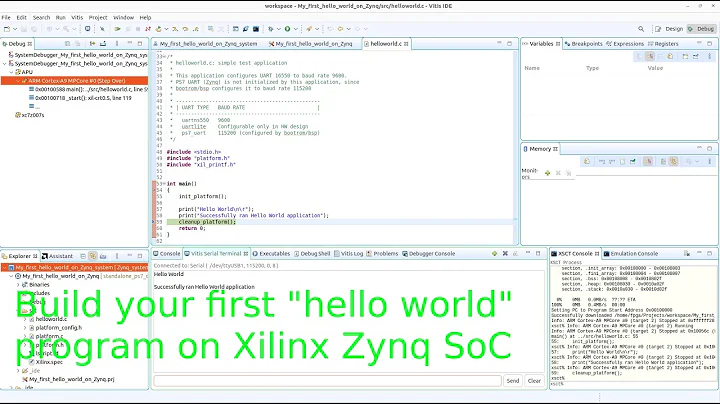The image size is (720, 404).
Task: Expand platform_config.h tree node
Action: point(25,328)
